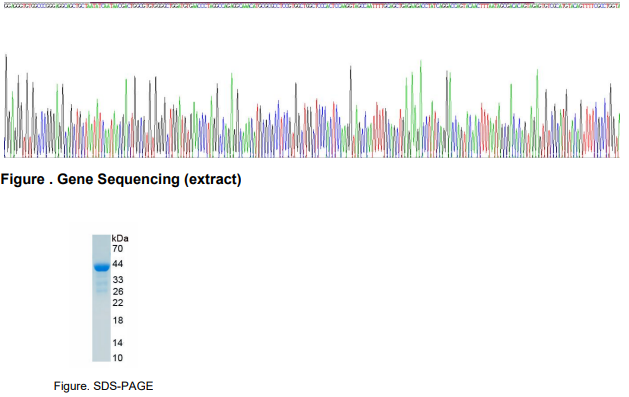Viewport: 629px width, 397px height.
Task: Click the Figure. SDS-PAGE caption text
Action: [x=103, y=386]
